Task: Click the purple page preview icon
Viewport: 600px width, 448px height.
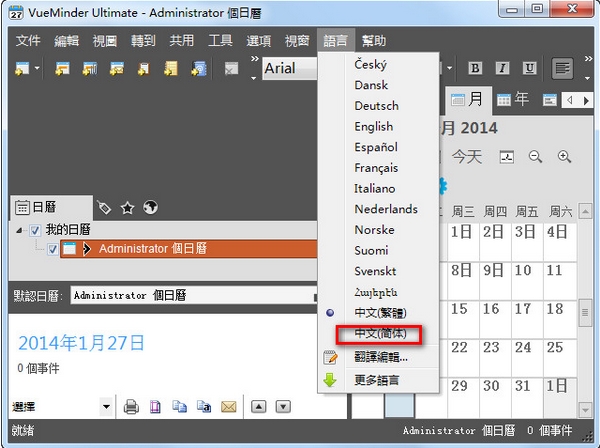Action: click(155, 407)
